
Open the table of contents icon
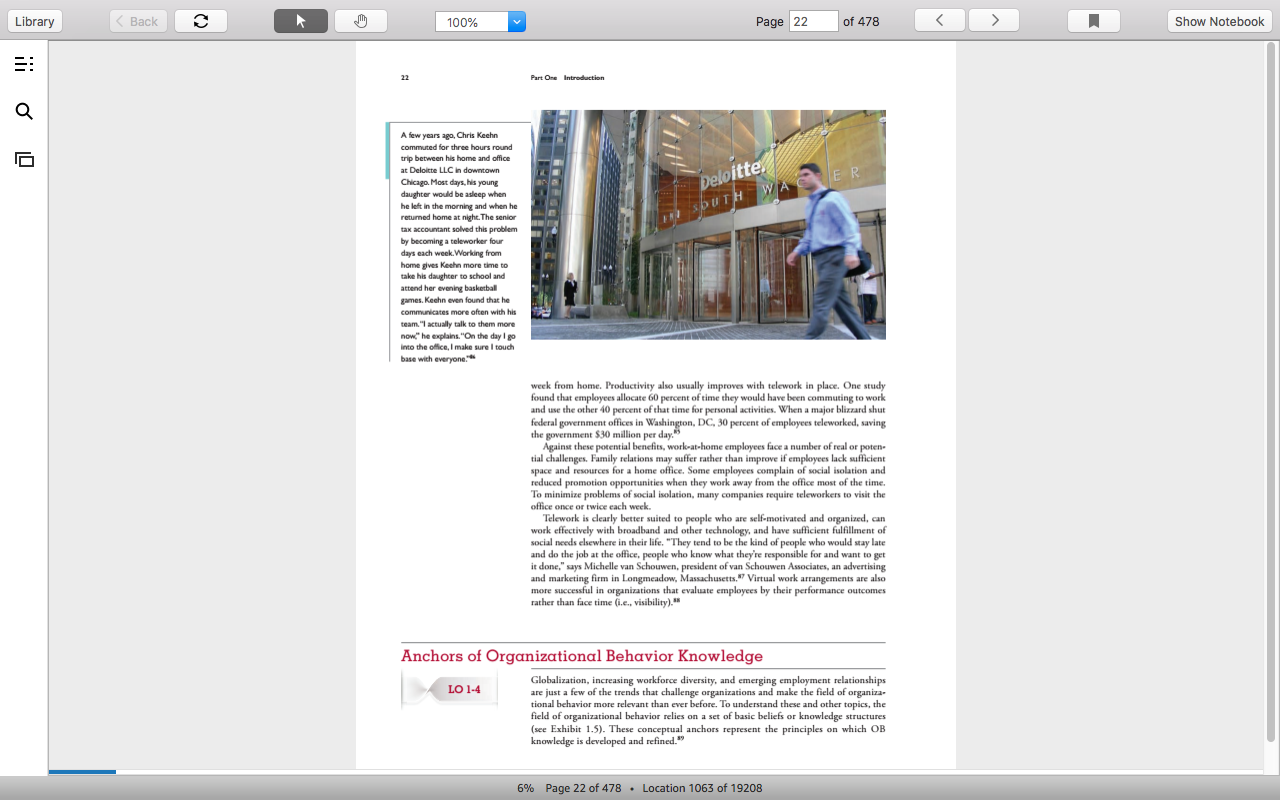[24, 64]
